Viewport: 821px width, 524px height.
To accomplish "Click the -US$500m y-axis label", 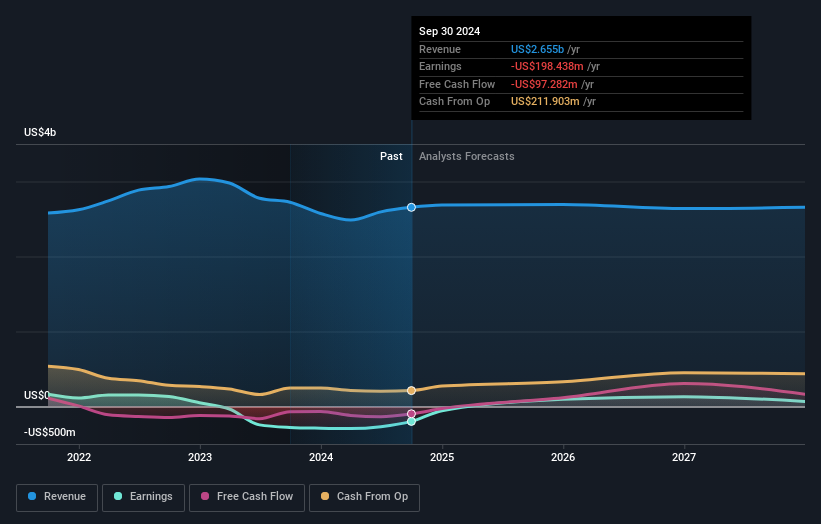I will [50, 432].
